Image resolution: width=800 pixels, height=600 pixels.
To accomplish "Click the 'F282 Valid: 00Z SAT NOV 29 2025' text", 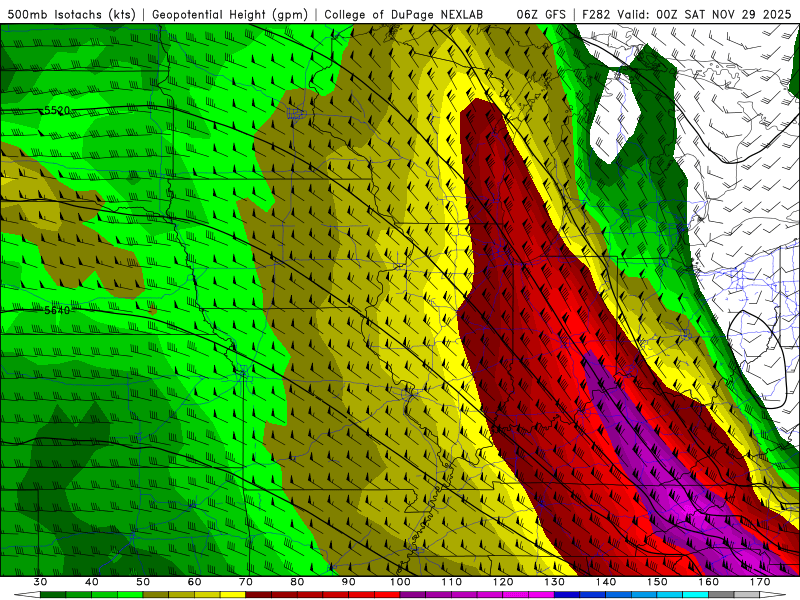I will point(686,15).
